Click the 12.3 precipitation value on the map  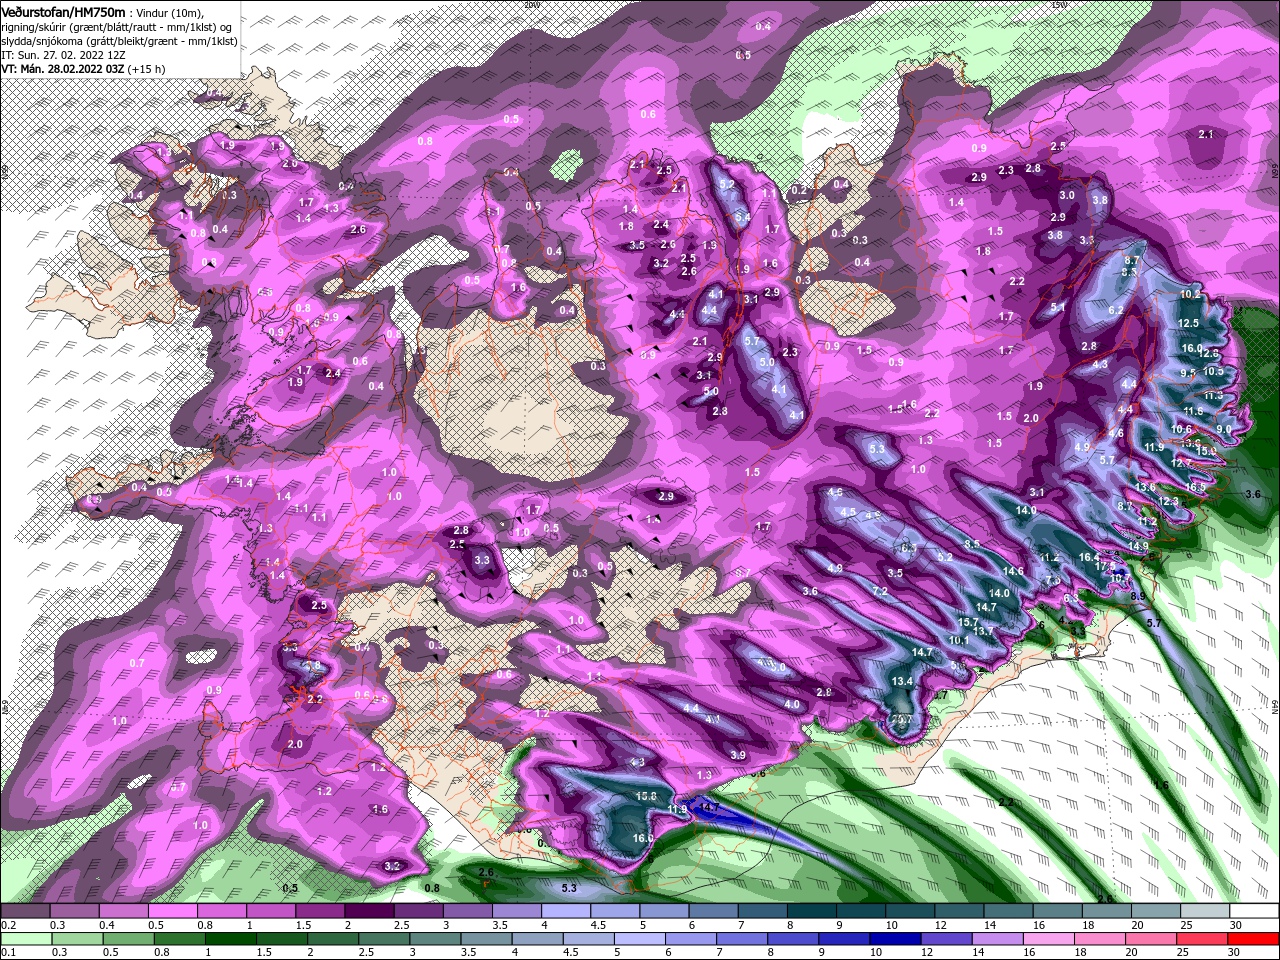tap(1168, 501)
